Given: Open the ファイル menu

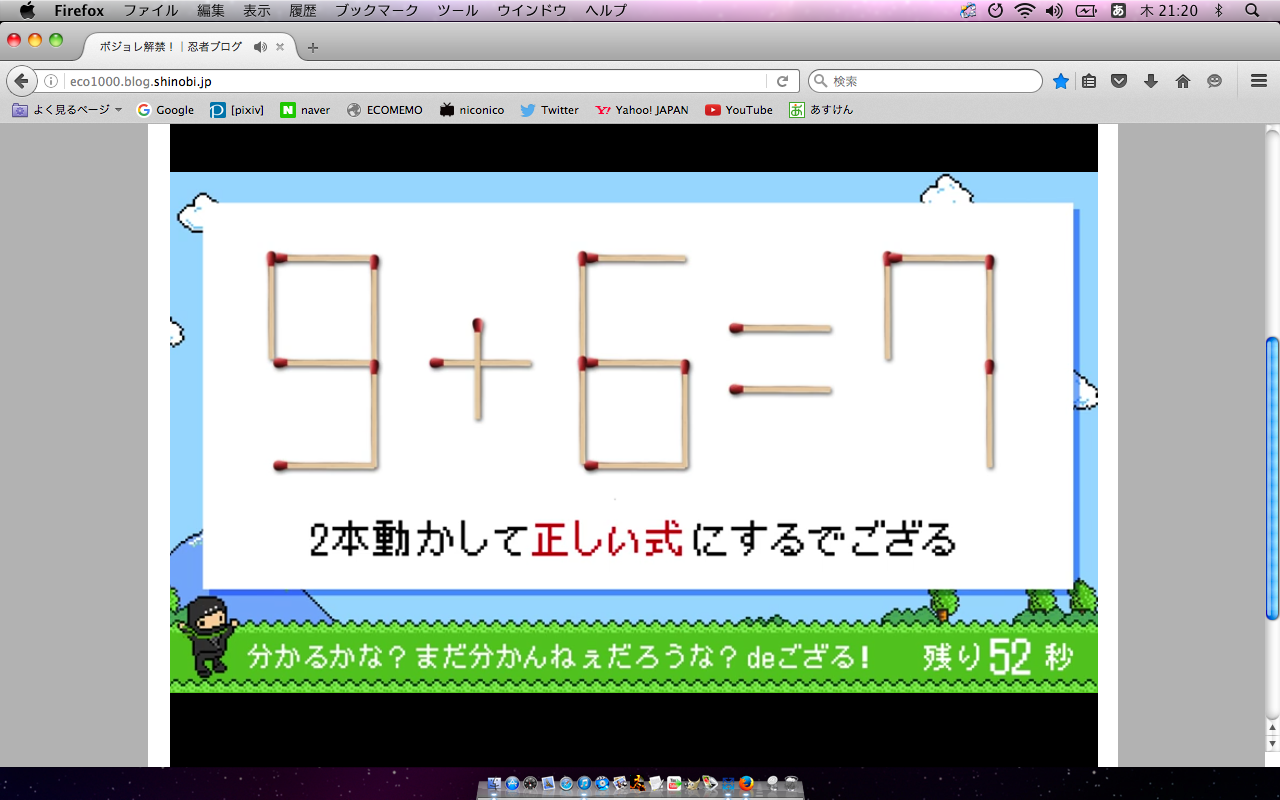Looking at the screenshot, I should pos(151,11).
